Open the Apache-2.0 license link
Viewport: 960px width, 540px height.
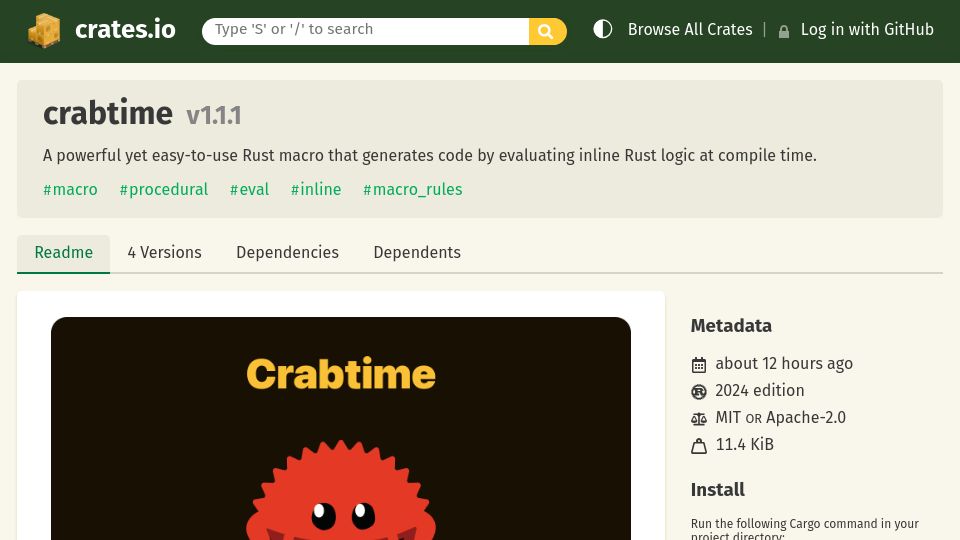(806, 418)
